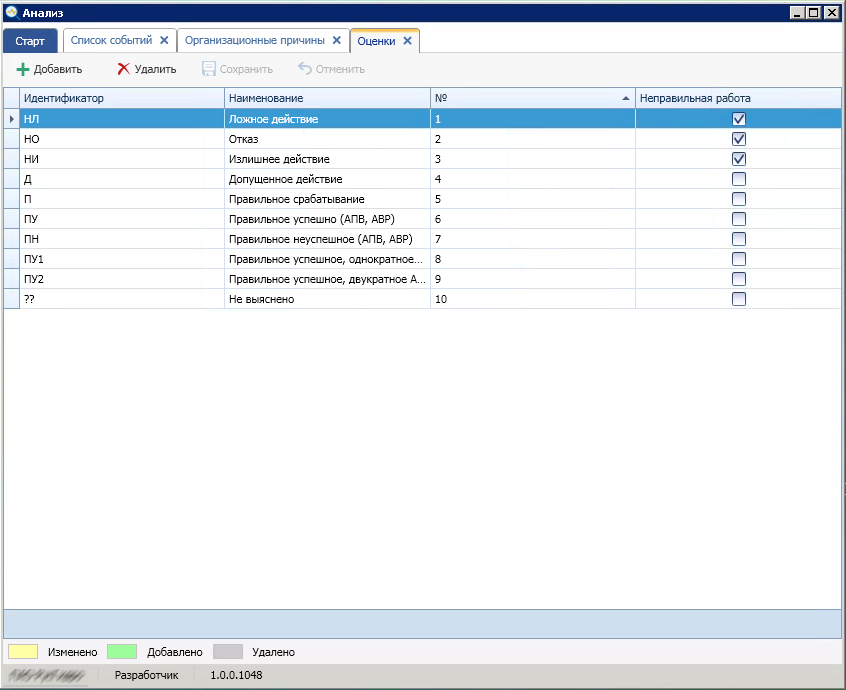Image resolution: width=846 pixels, height=690 pixels.
Task: Select number cell 10
Action: click(533, 298)
